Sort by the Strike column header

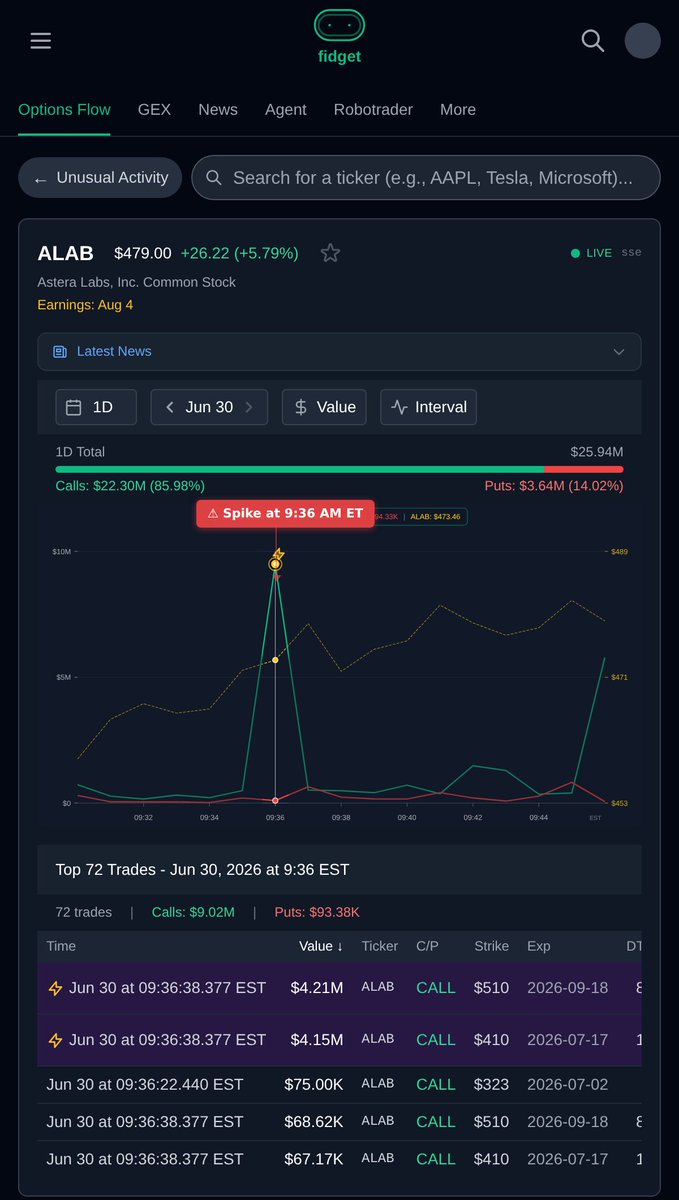click(492, 946)
